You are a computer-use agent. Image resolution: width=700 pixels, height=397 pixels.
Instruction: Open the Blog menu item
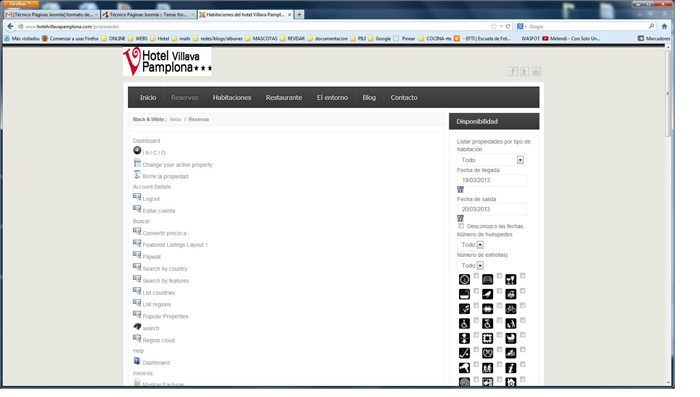click(369, 97)
